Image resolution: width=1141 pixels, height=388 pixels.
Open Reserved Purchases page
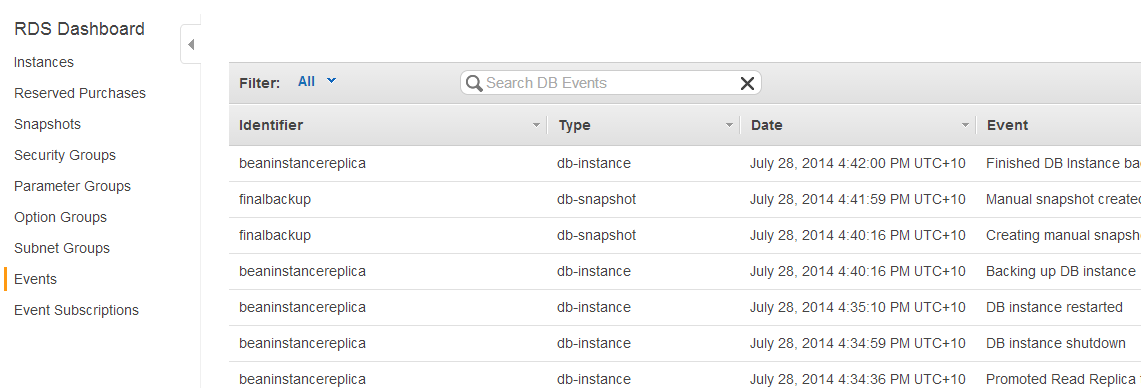[x=80, y=93]
